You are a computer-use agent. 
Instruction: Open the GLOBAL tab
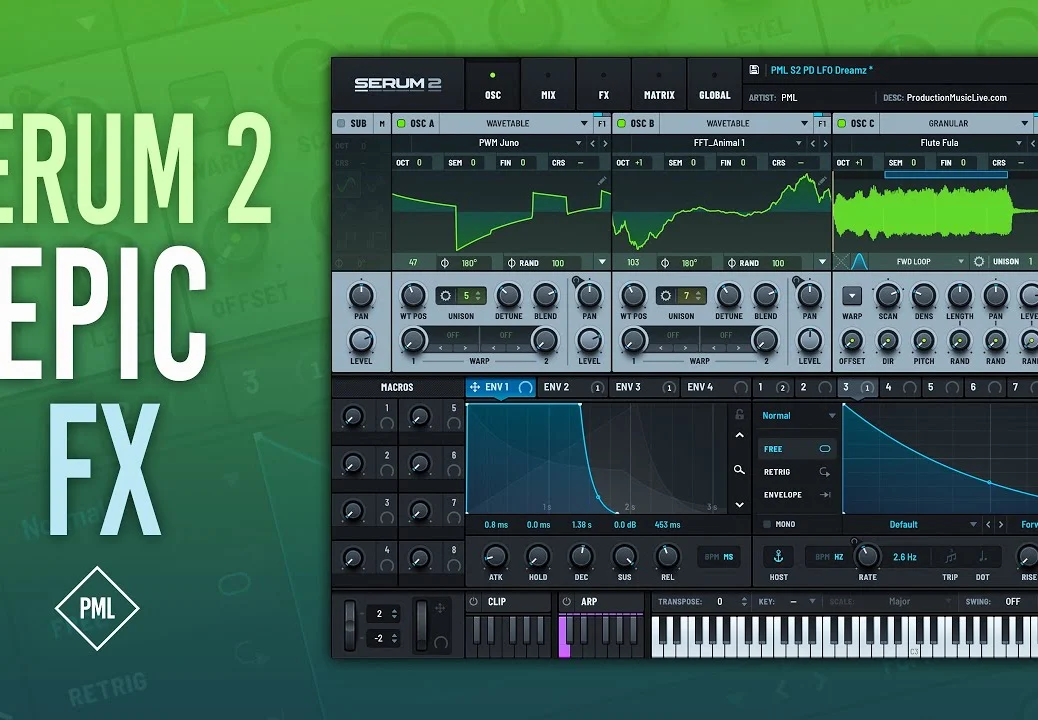715,85
